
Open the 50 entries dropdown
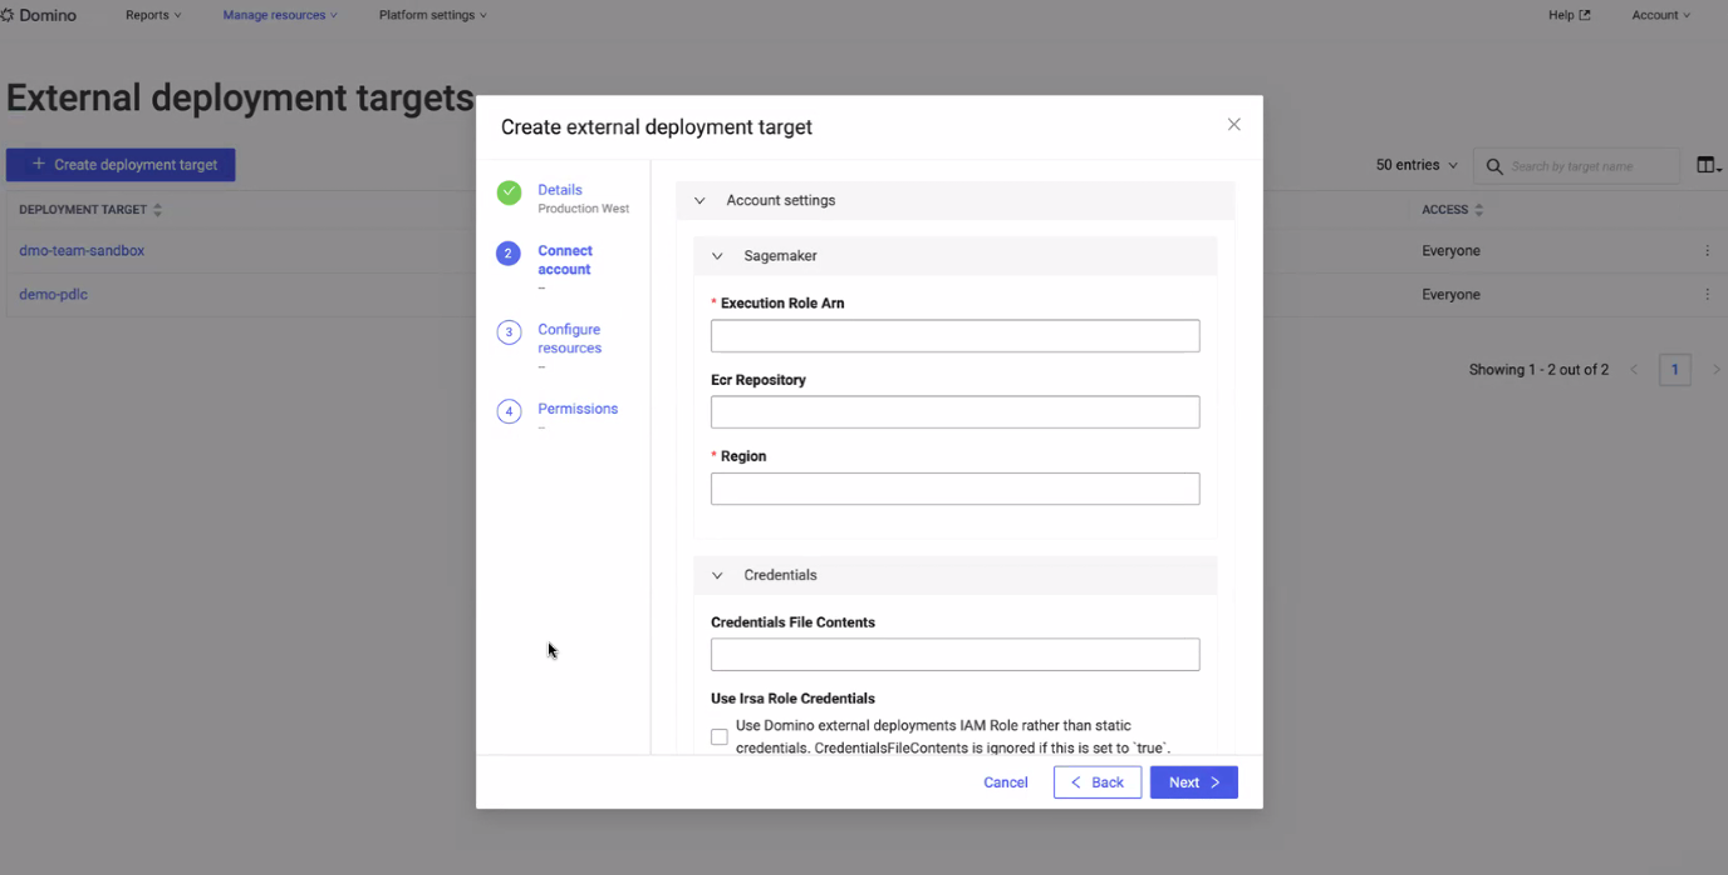point(1416,165)
